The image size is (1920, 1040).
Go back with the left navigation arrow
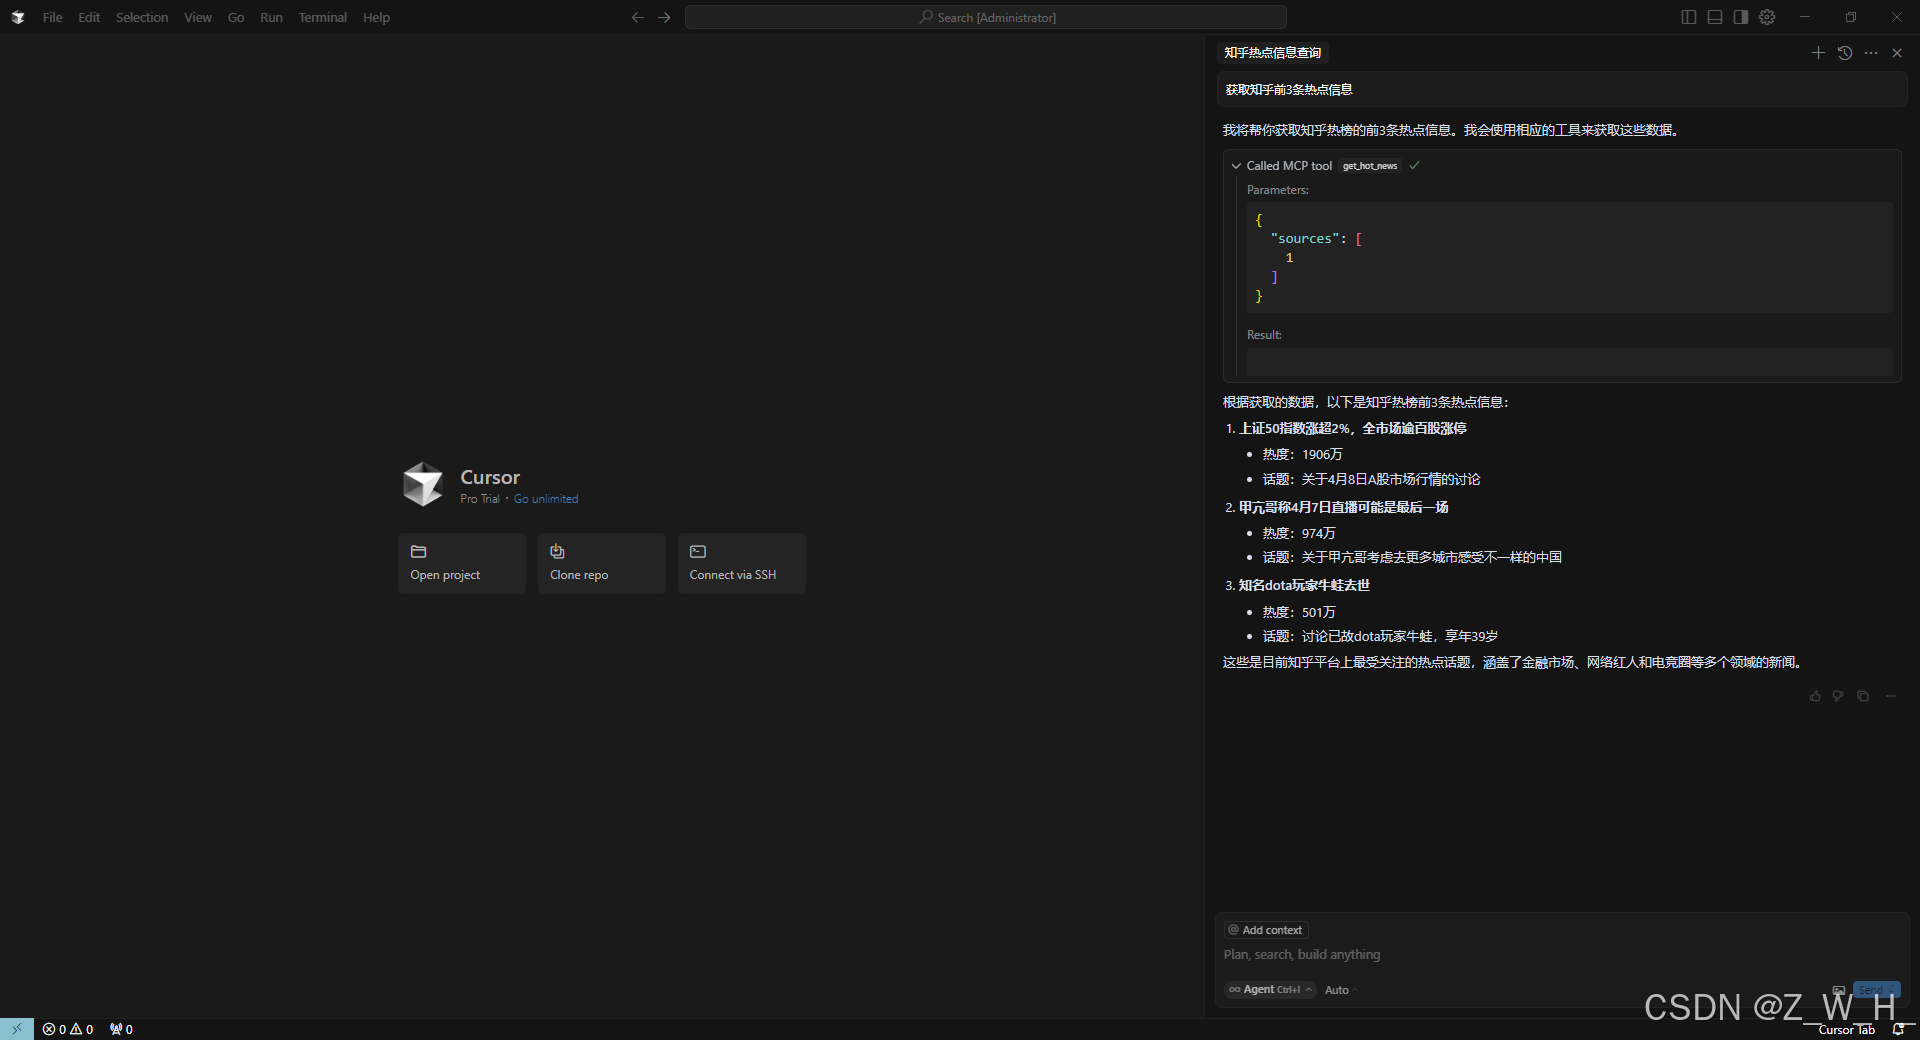point(638,17)
